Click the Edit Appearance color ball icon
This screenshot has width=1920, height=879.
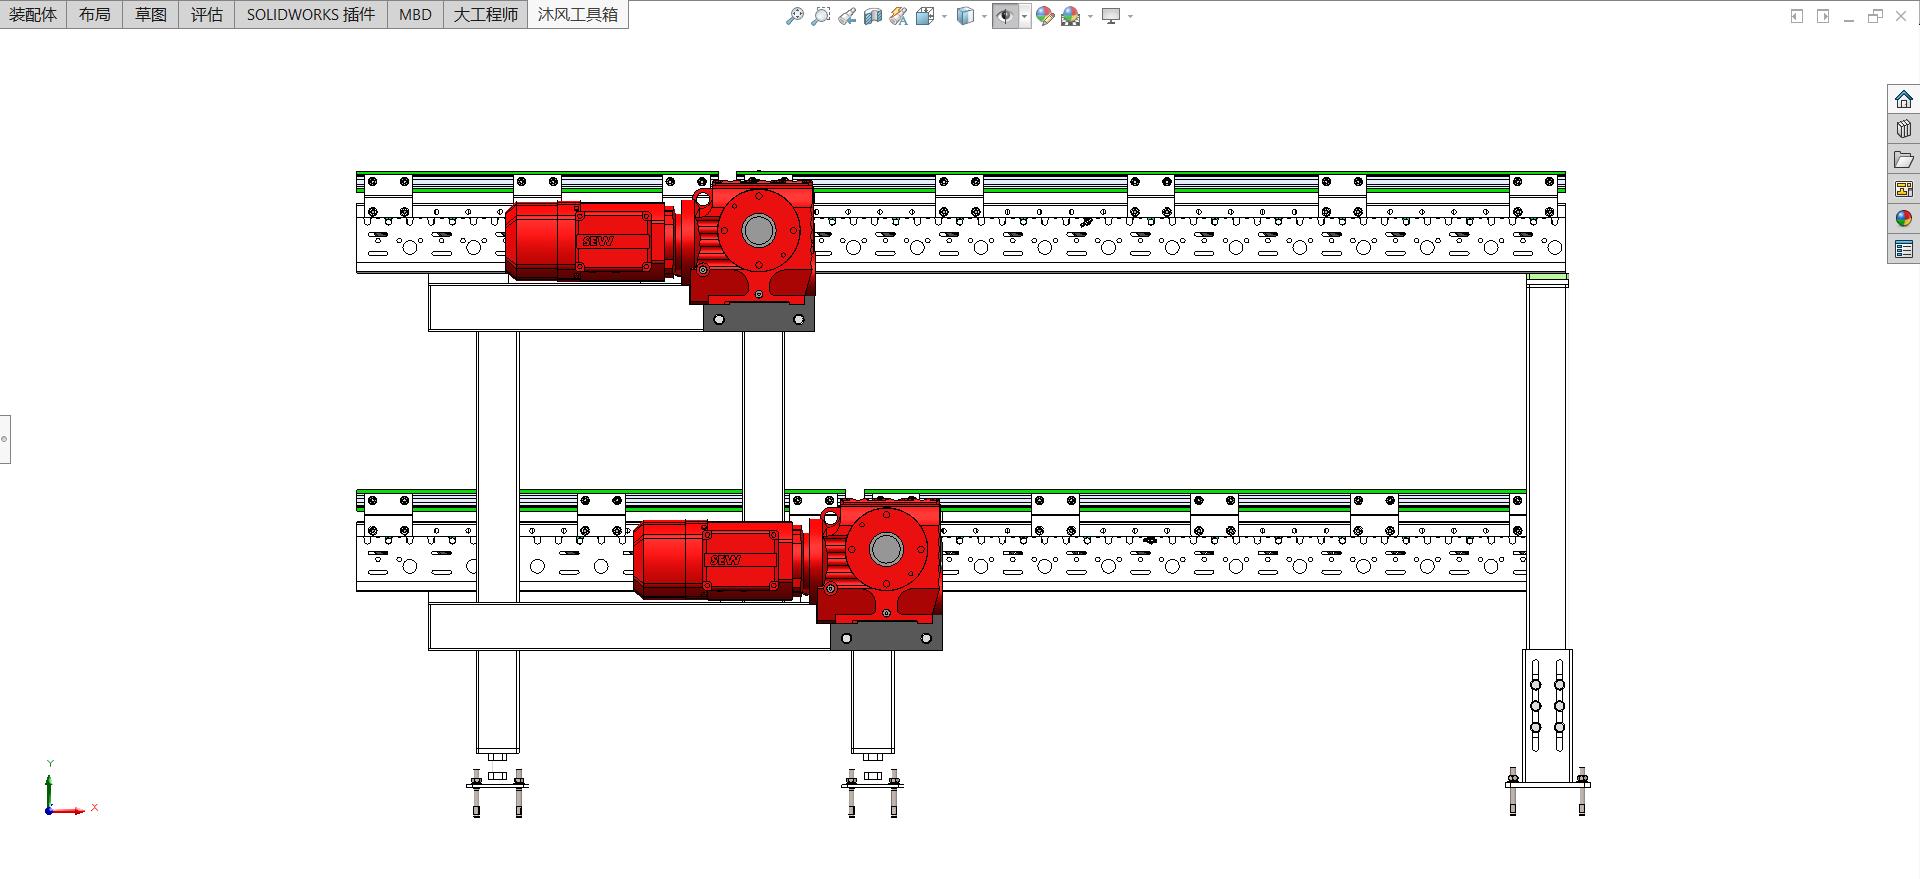point(1045,16)
